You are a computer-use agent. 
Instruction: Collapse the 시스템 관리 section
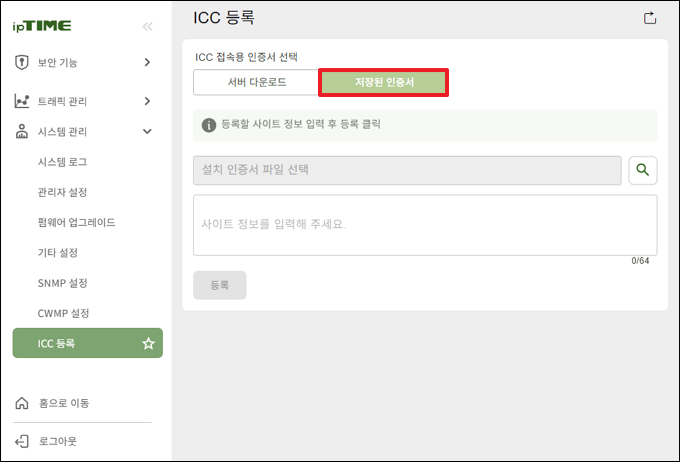pos(147,131)
